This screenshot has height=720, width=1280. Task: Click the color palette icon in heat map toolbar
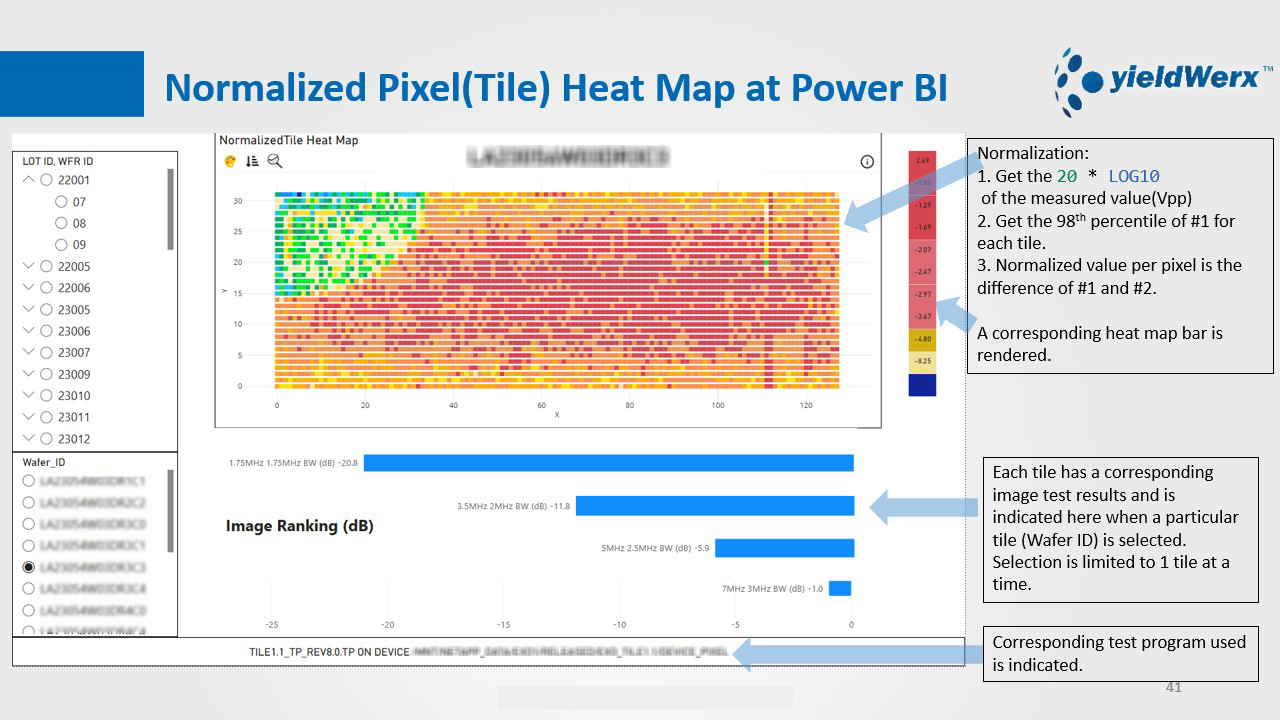230,161
